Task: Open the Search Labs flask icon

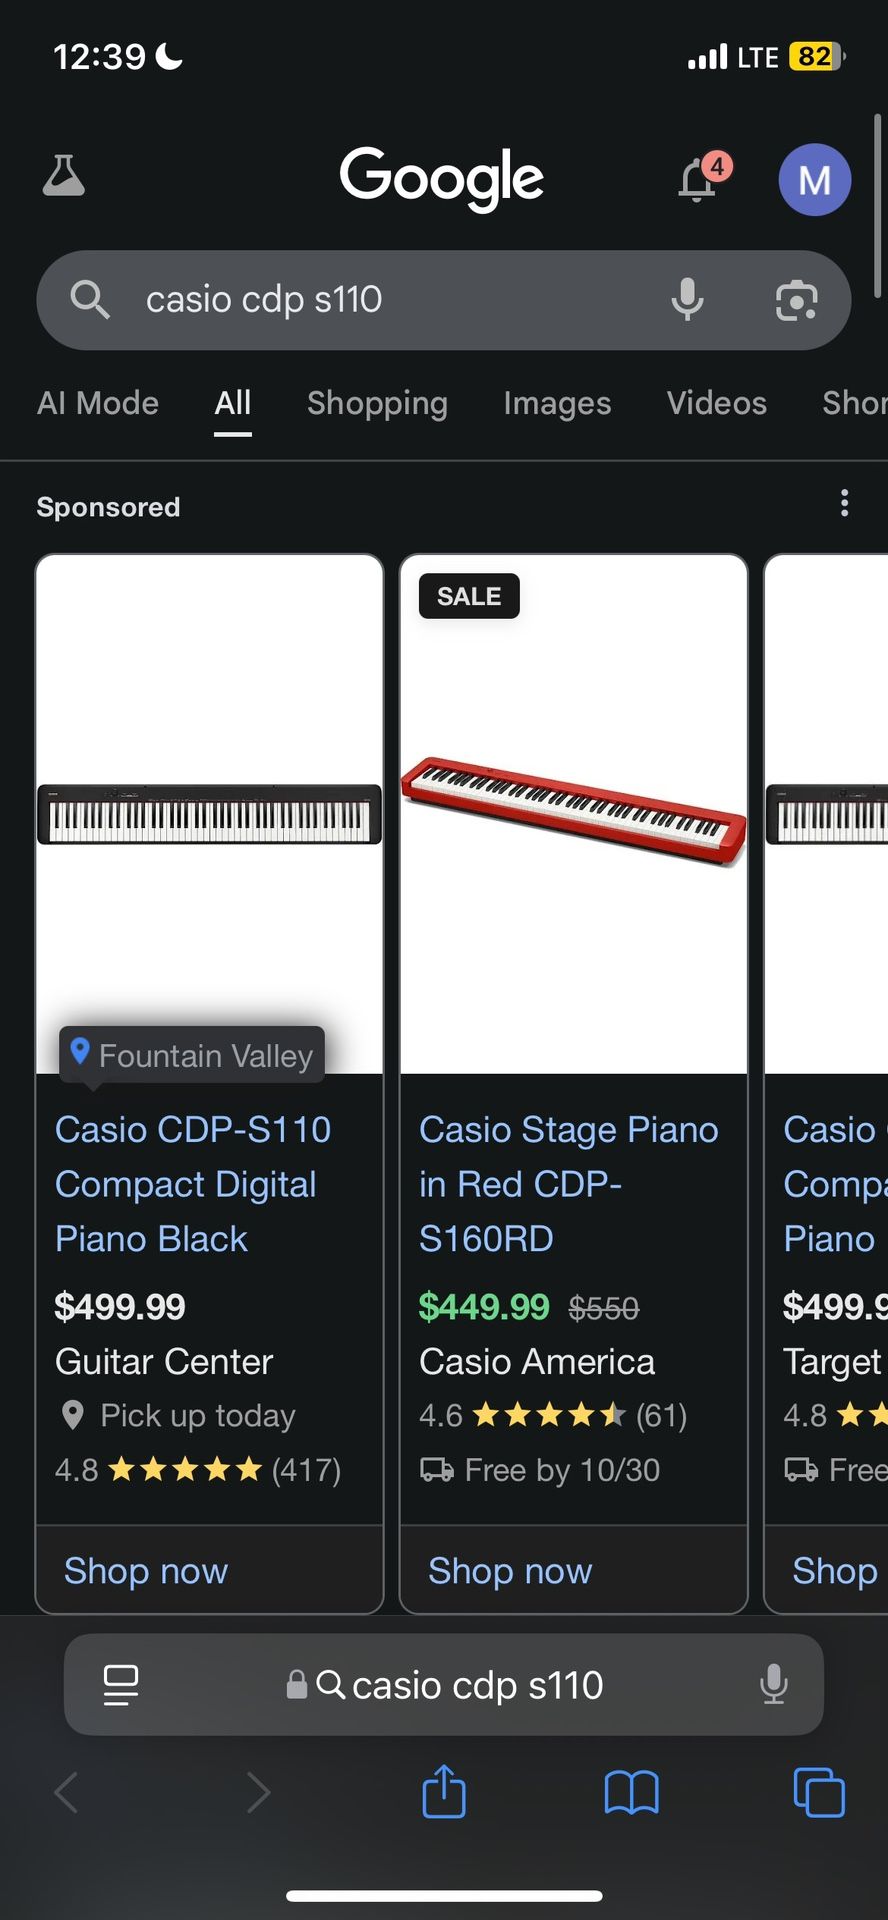Action: [64, 176]
